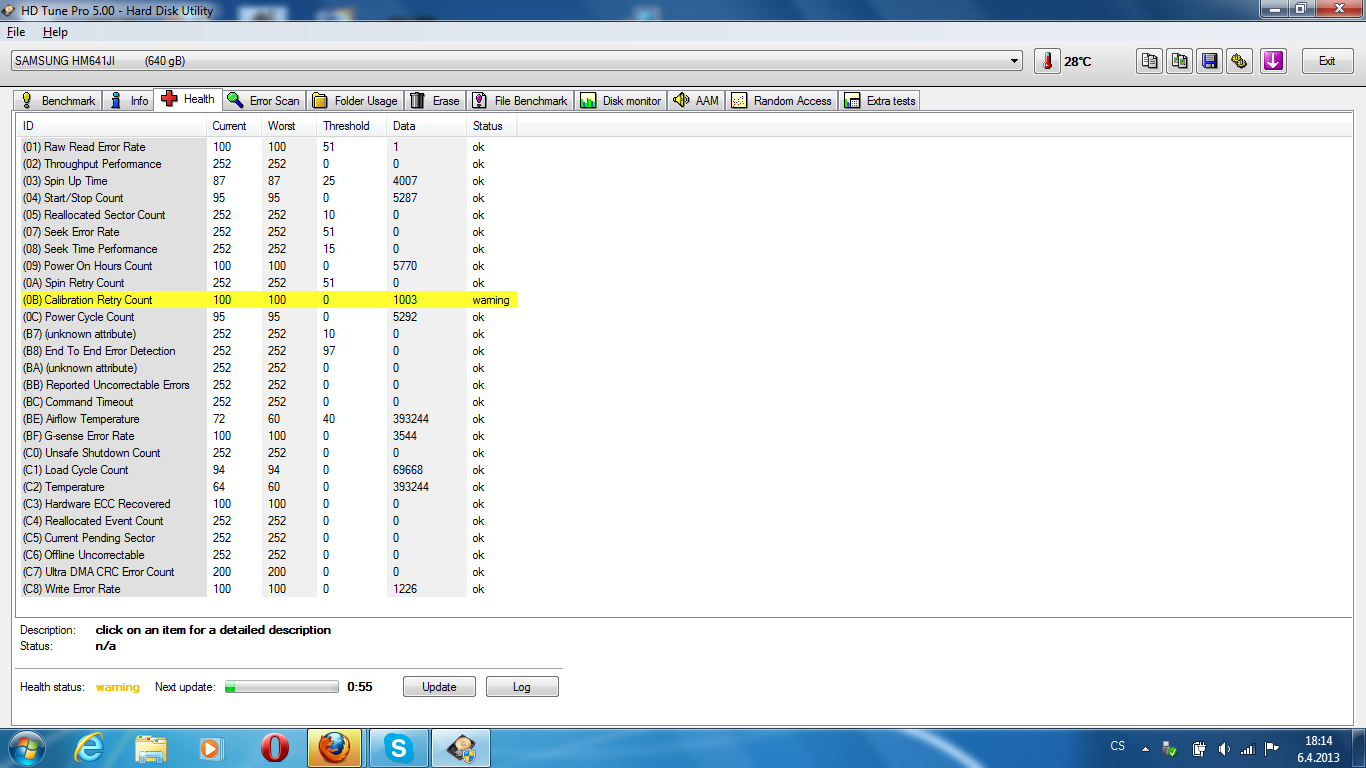1366x768 pixels.
Task: Open the Error Scan tab
Action: [264, 101]
